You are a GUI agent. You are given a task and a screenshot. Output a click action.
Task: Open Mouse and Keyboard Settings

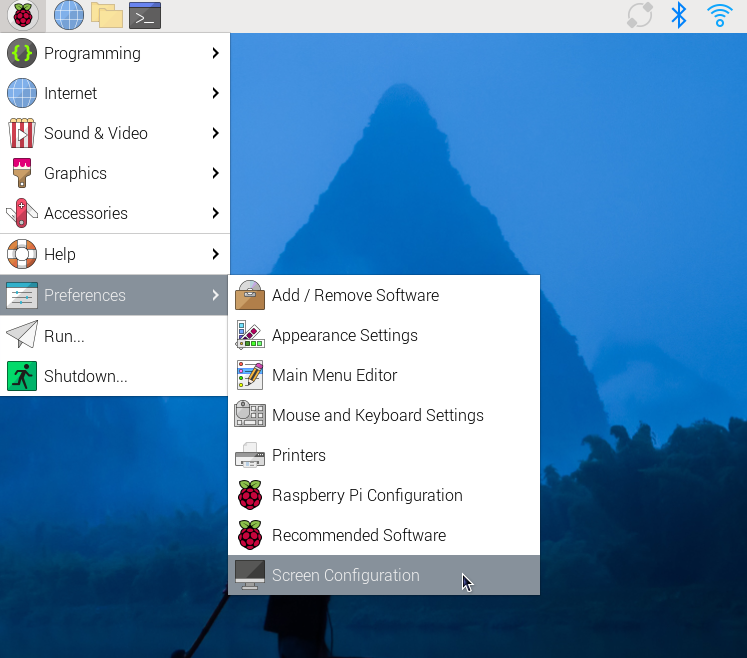[384, 415]
